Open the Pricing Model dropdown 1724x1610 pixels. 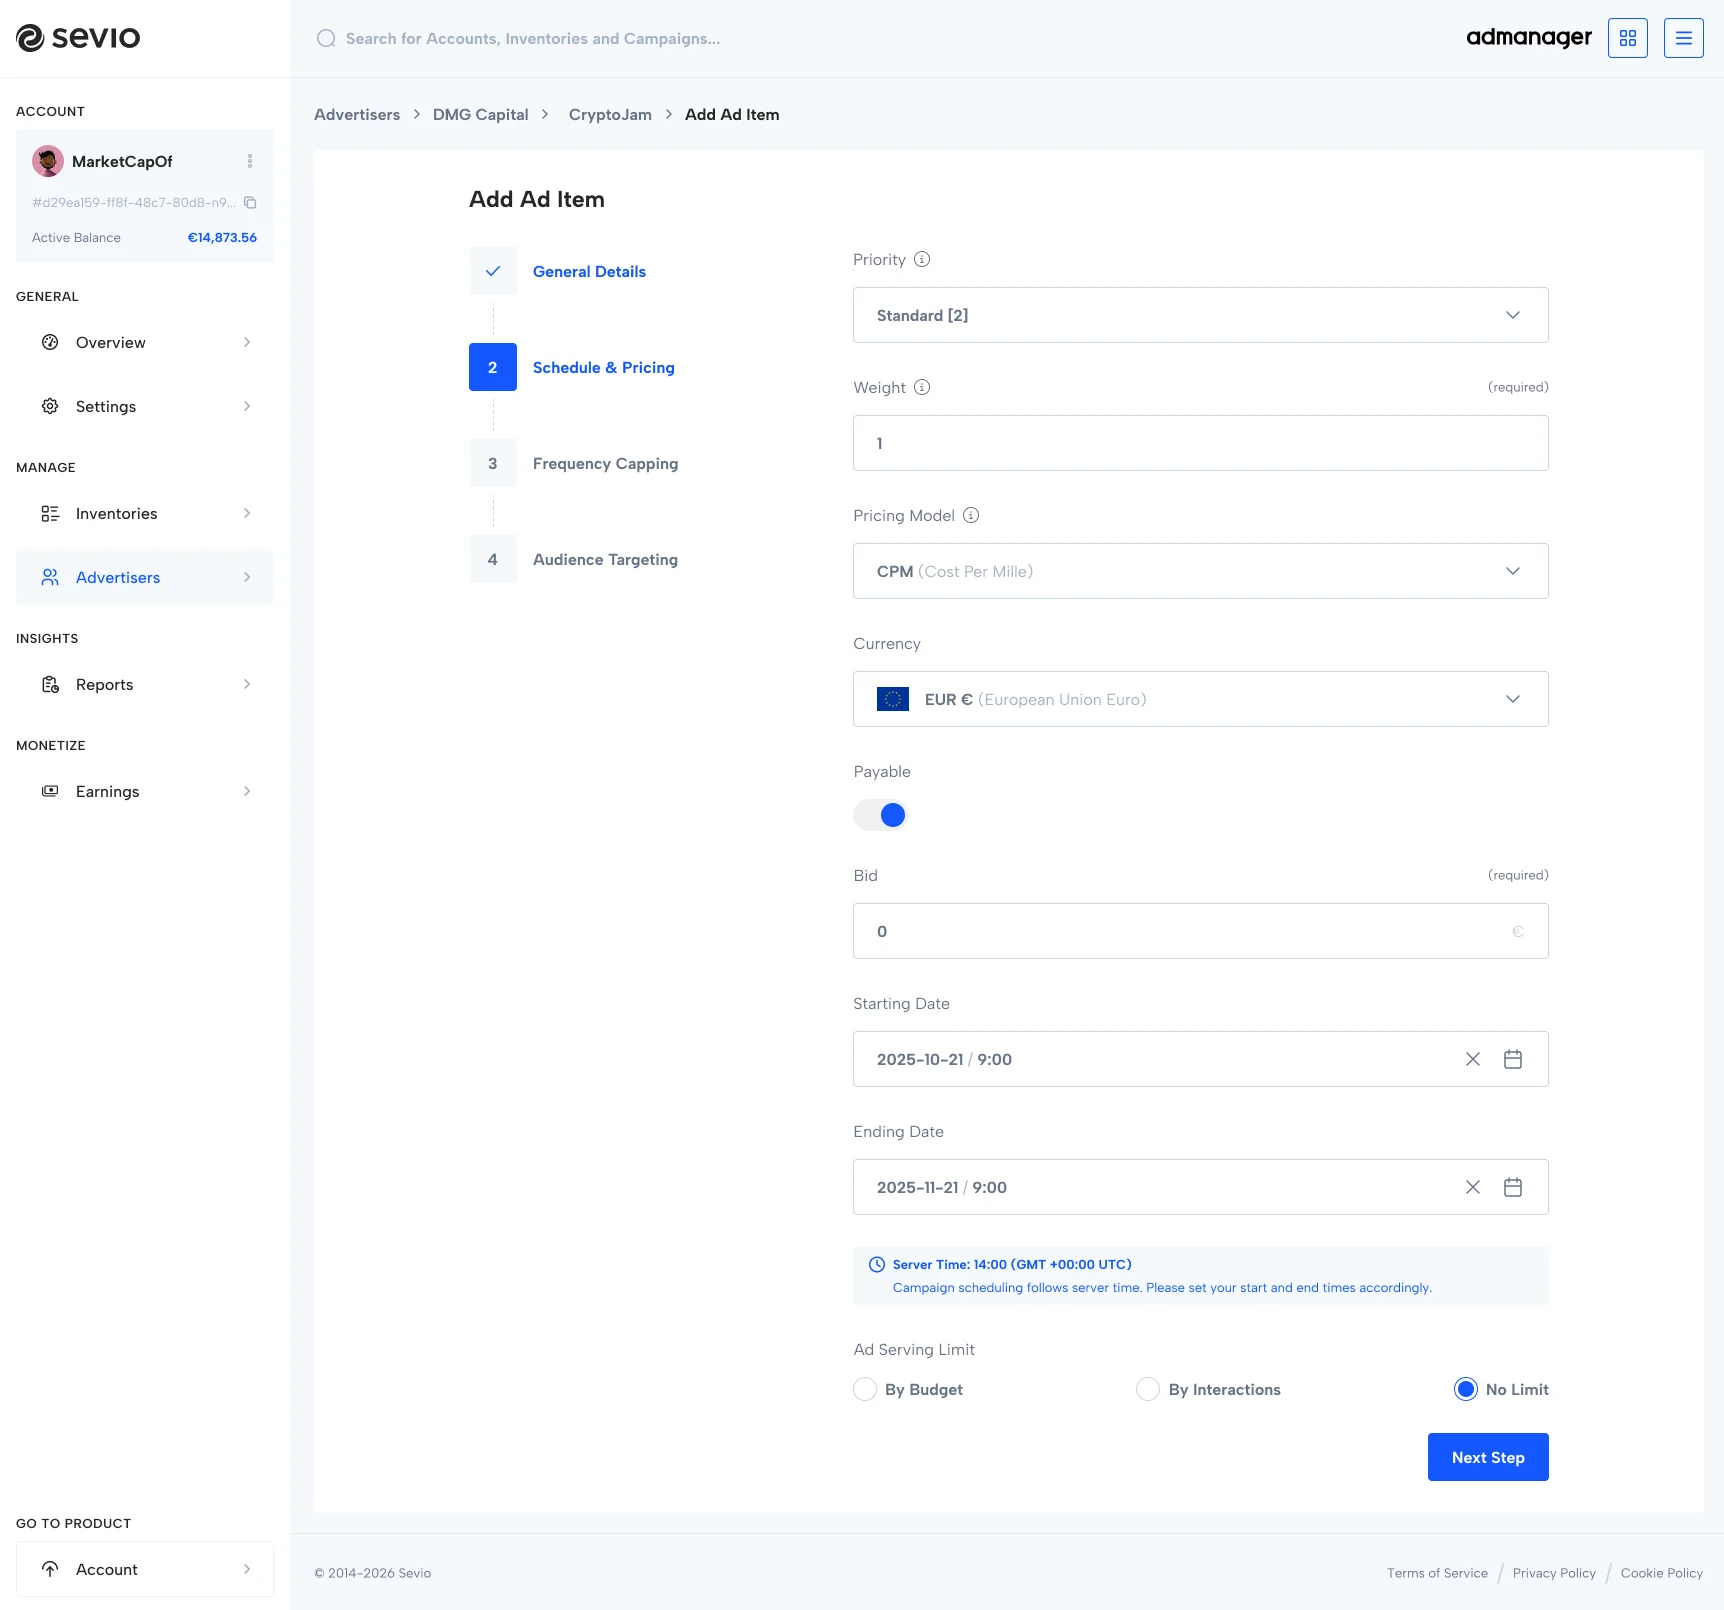[1201, 571]
